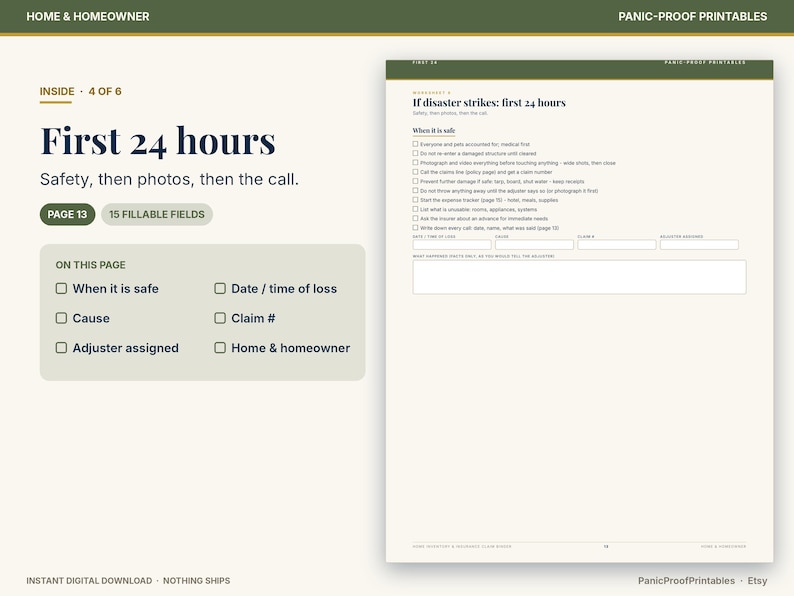Viewport: 794px width, 596px height.
Task: Tick the "When it is safe" checkbox
Action: (61, 289)
